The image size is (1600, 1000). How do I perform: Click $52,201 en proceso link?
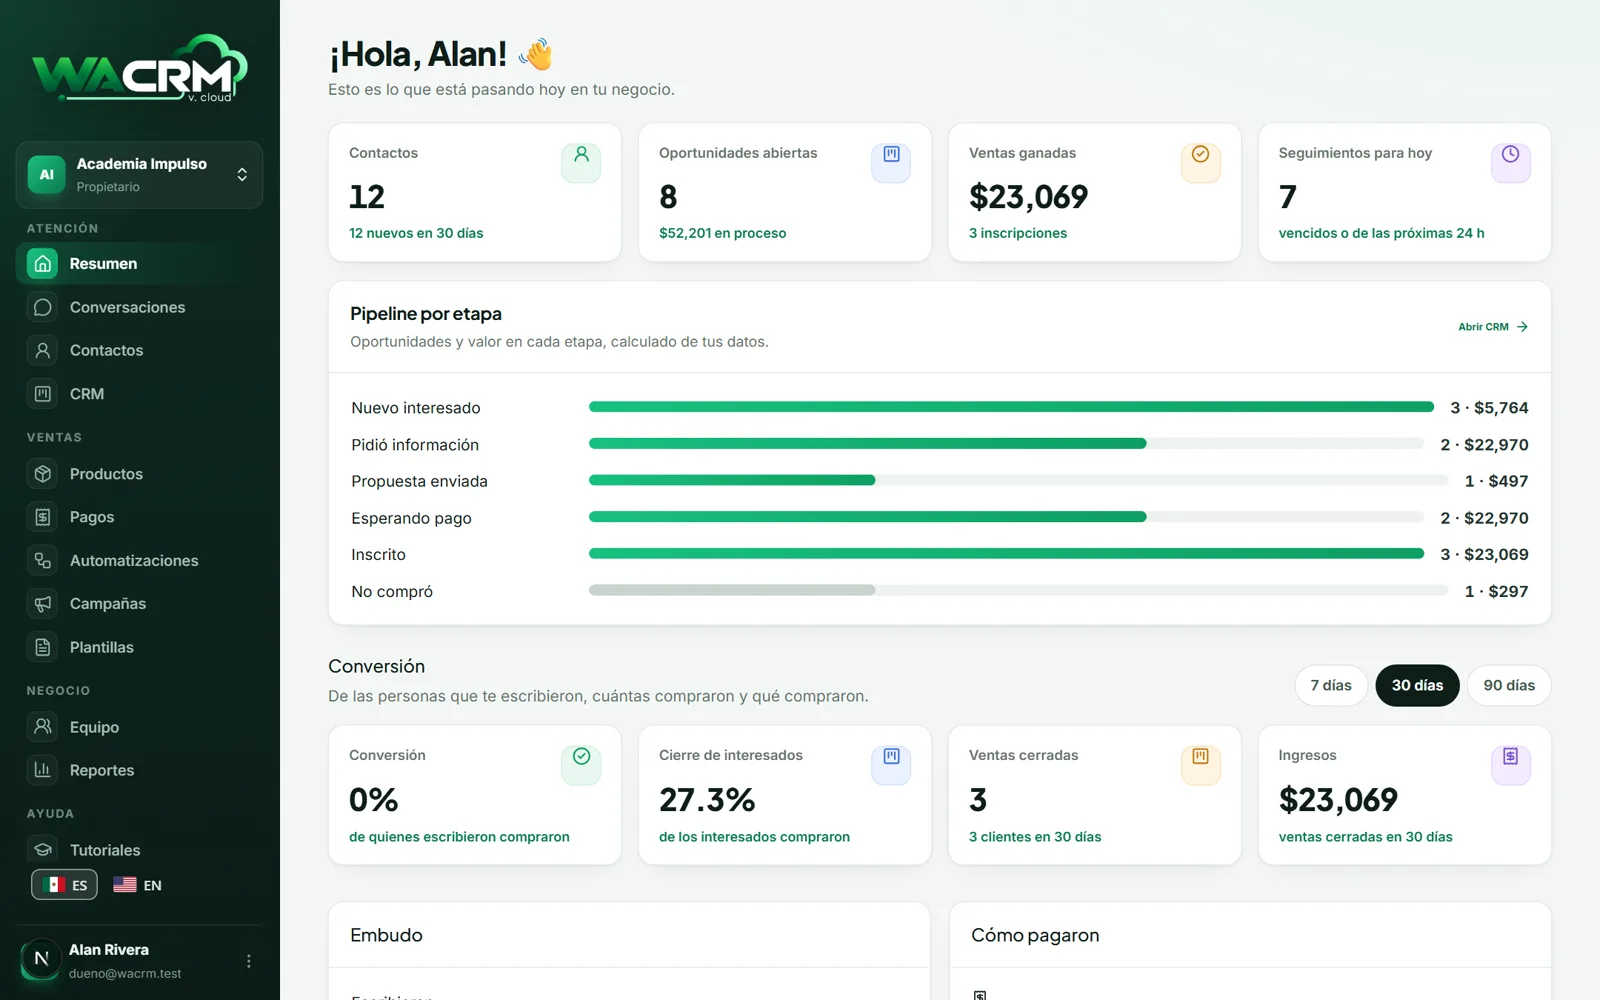pos(722,233)
